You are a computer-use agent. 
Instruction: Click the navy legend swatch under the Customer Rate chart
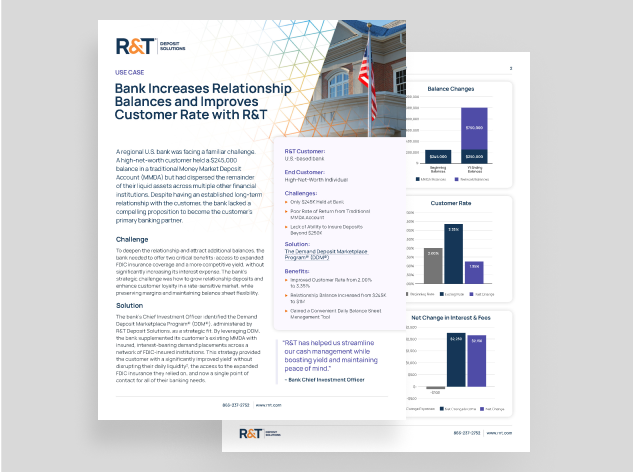[442, 294]
